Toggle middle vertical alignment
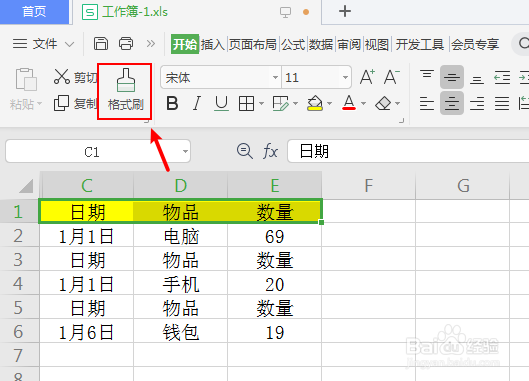This screenshot has width=529, height=381. click(x=452, y=77)
